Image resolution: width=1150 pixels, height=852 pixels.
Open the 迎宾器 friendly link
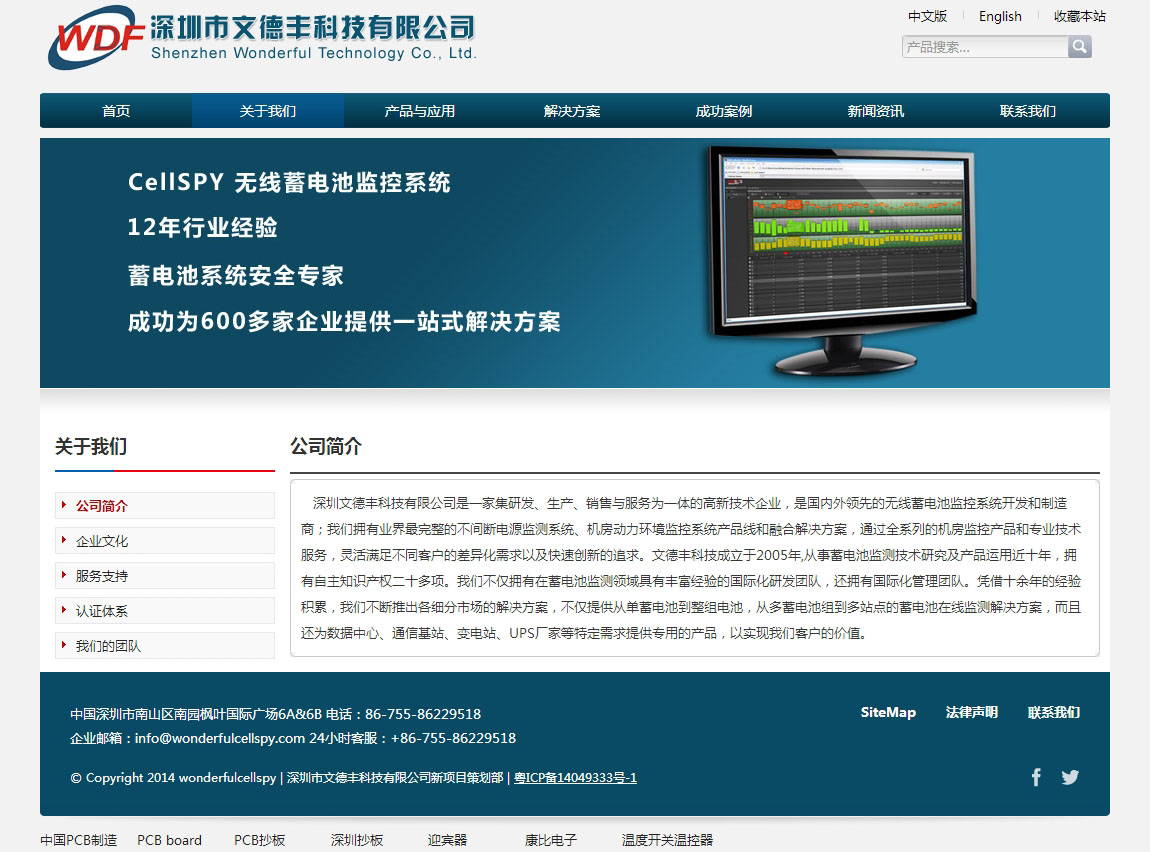coord(447,840)
